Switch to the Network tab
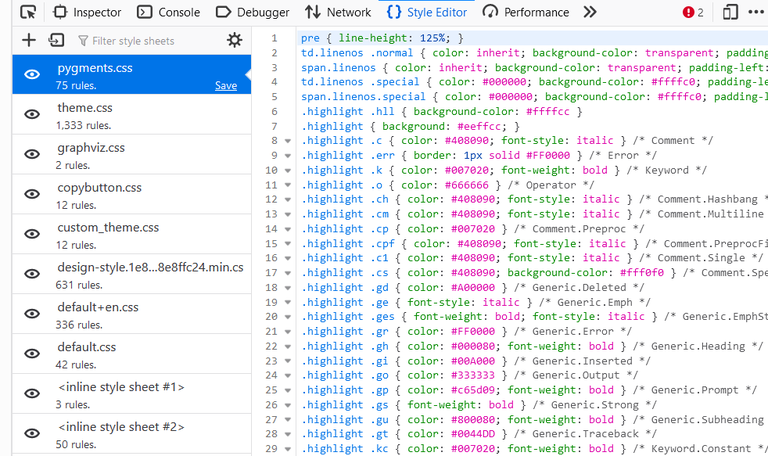This screenshot has width=768, height=456. 338,12
